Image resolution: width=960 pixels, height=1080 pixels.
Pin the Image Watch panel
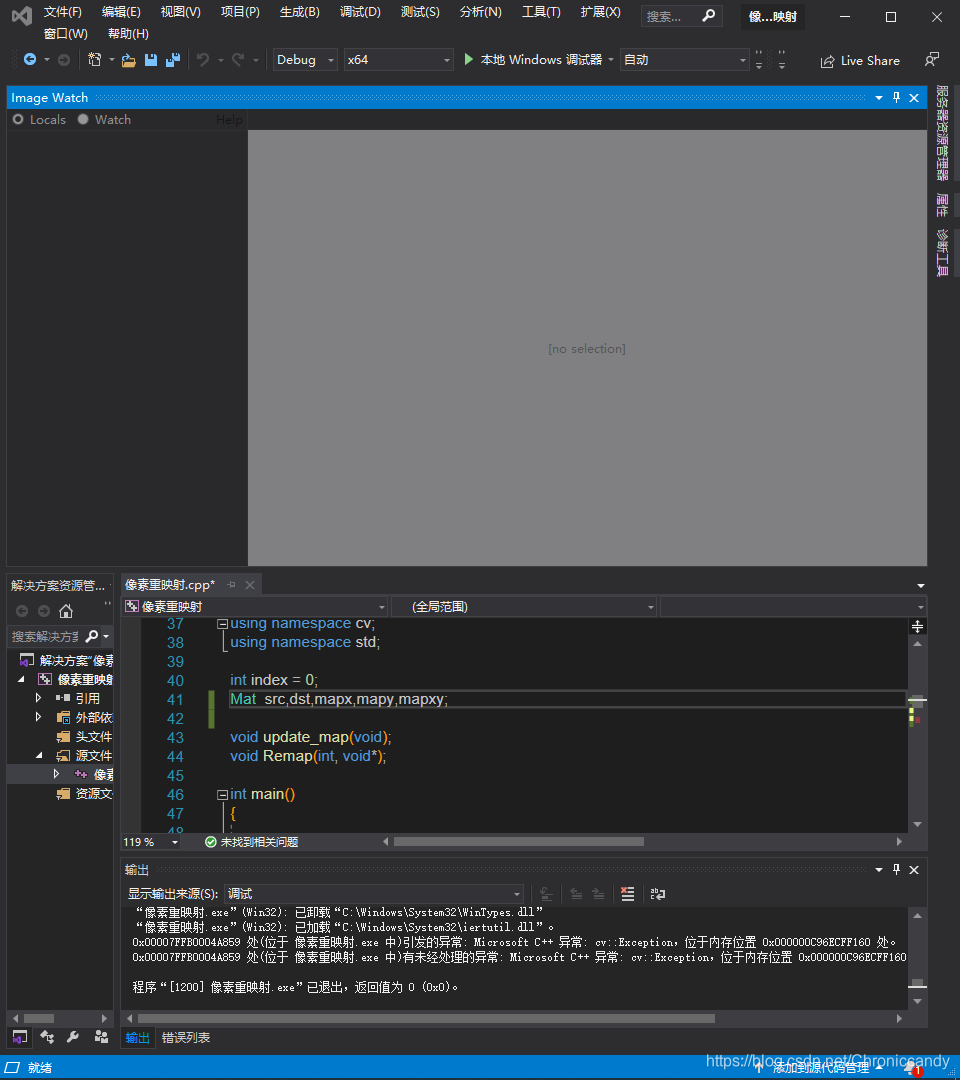point(896,98)
